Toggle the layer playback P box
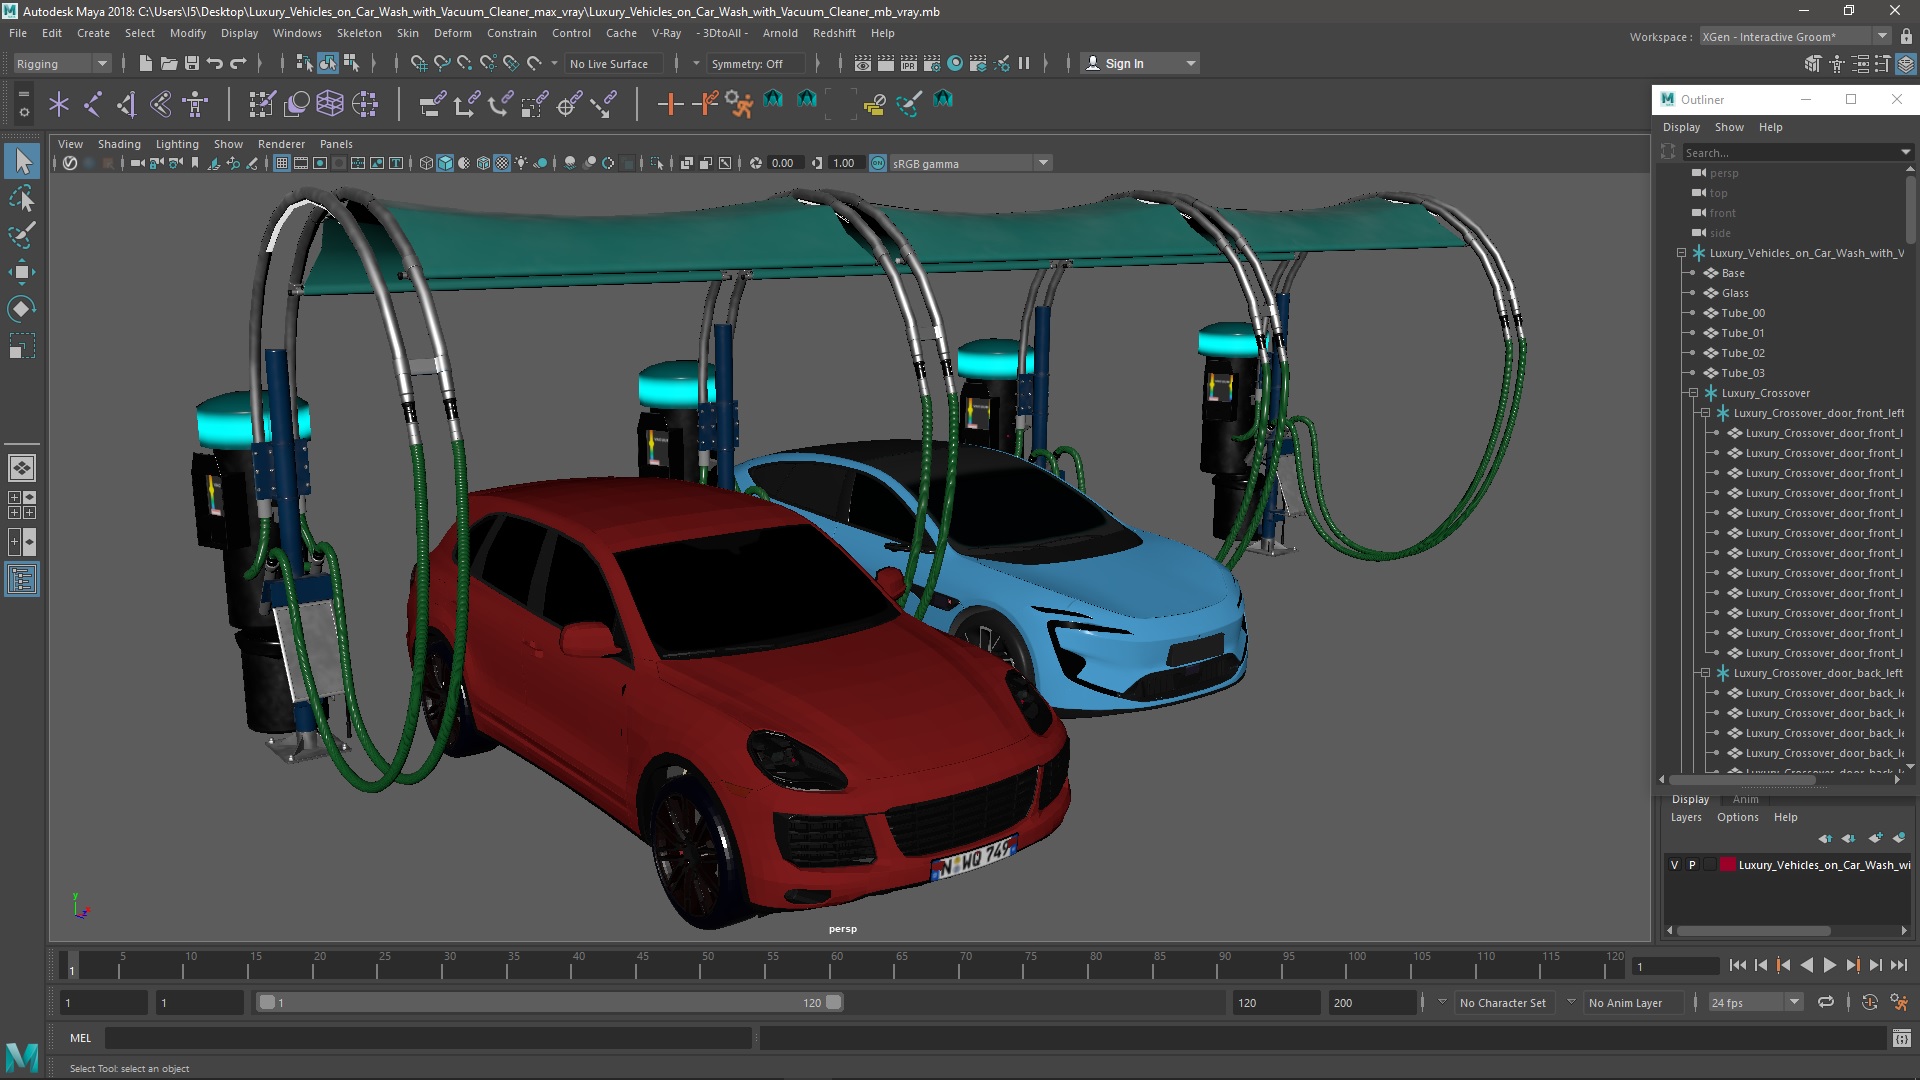Image resolution: width=1920 pixels, height=1080 pixels. click(1692, 865)
